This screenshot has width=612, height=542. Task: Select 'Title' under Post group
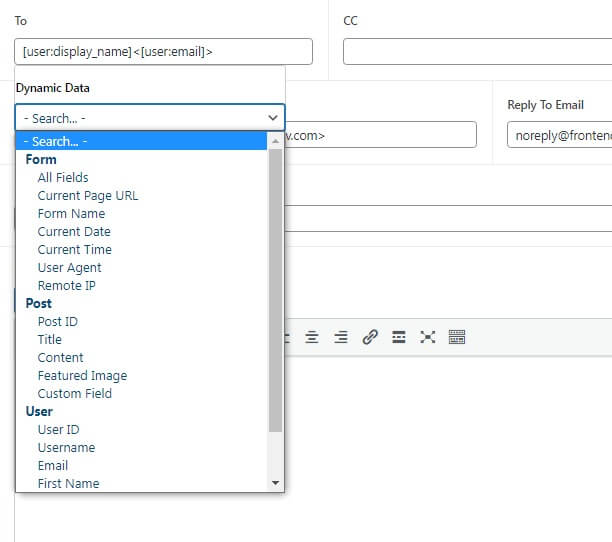141,339
